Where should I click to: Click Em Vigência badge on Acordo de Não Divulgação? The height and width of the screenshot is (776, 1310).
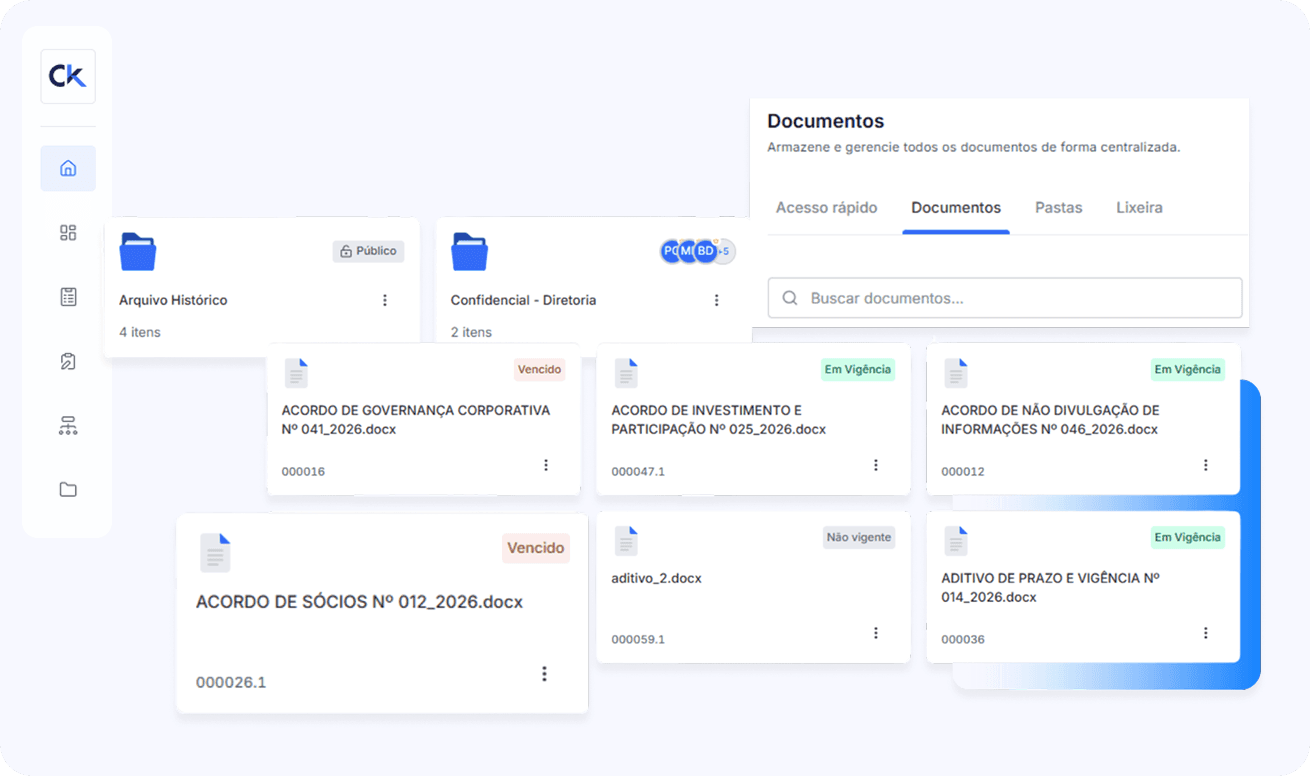tap(1187, 369)
